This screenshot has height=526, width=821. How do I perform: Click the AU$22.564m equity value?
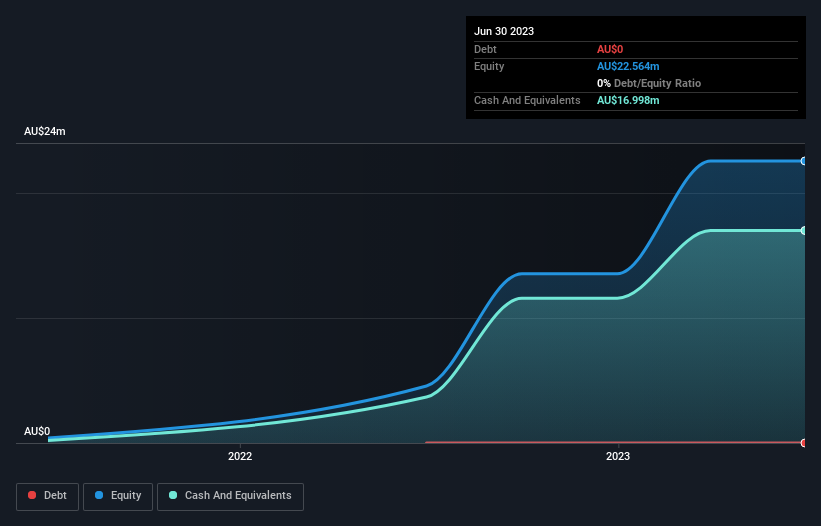pyautogui.click(x=628, y=66)
